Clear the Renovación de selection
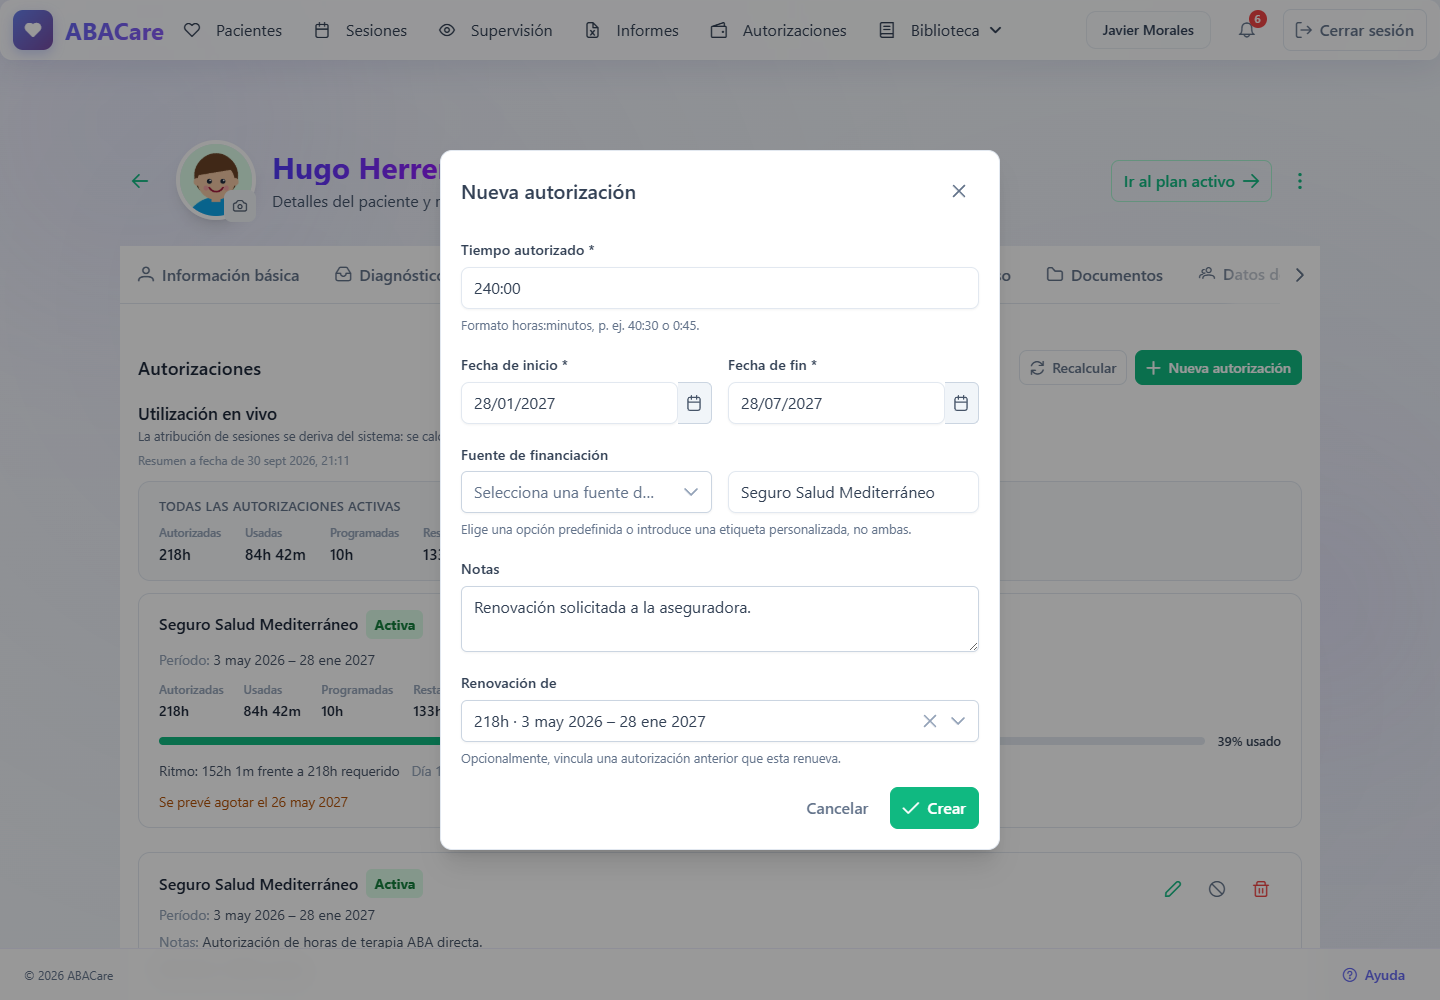The height and width of the screenshot is (1000, 1440). point(930,721)
